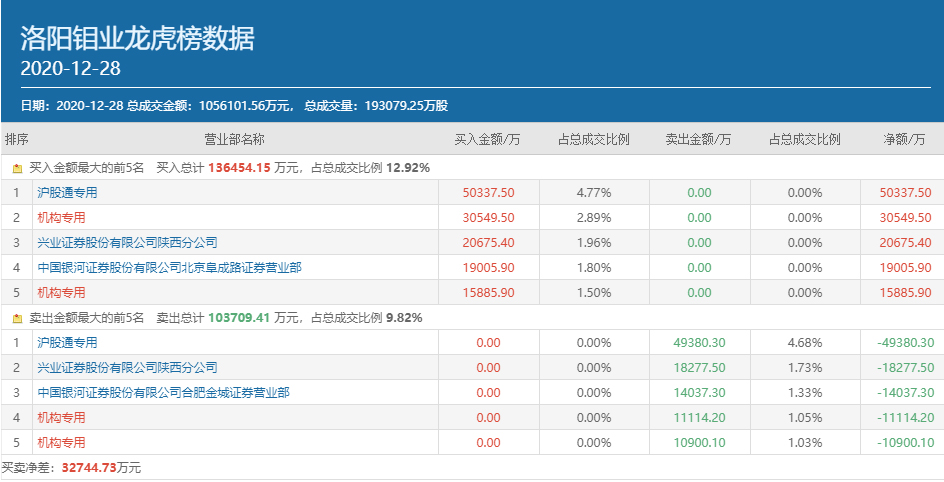Open 机构专用 link ranked 5 in sell list
The image size is (944, 482).
tap(61, 443)
